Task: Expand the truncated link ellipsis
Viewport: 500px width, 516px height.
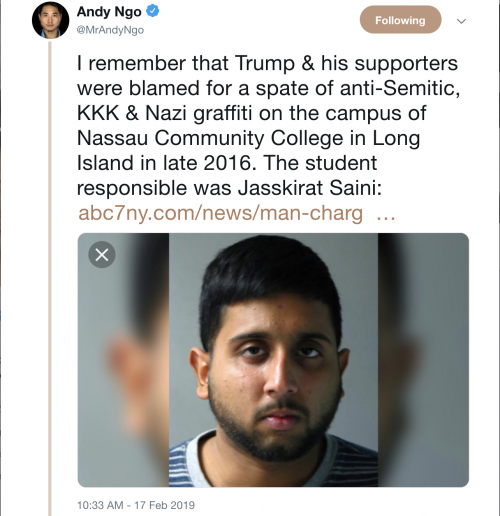Action: click(x=386, y=215)
